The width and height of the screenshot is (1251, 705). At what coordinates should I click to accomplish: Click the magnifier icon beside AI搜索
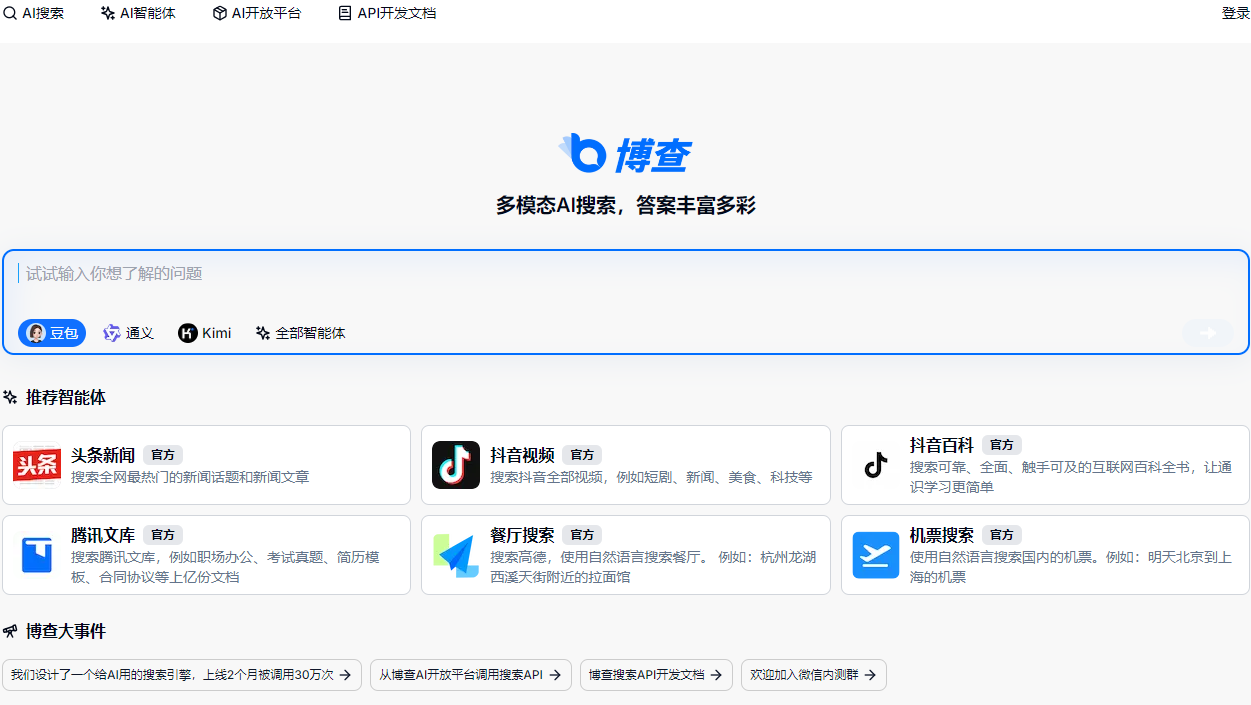10,13
